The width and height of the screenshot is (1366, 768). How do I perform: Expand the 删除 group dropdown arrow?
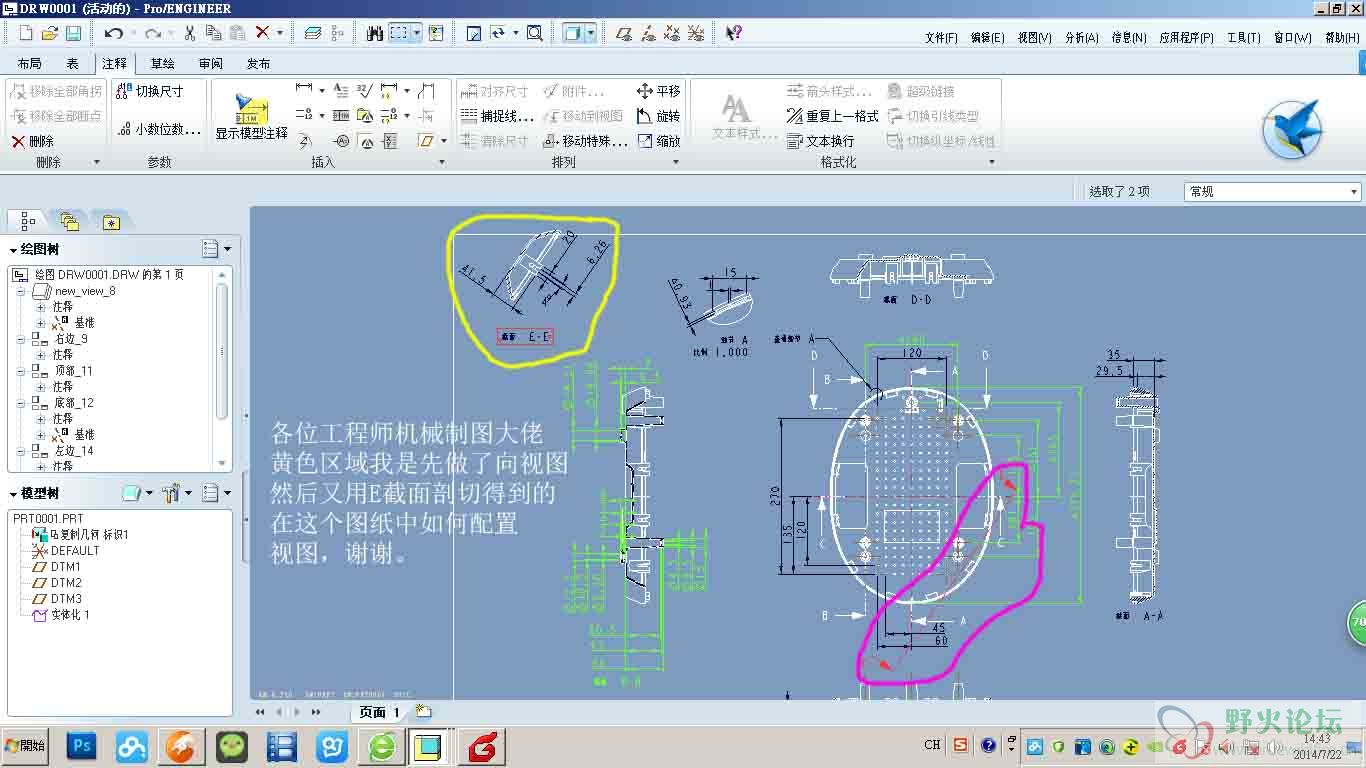point(97,162)
